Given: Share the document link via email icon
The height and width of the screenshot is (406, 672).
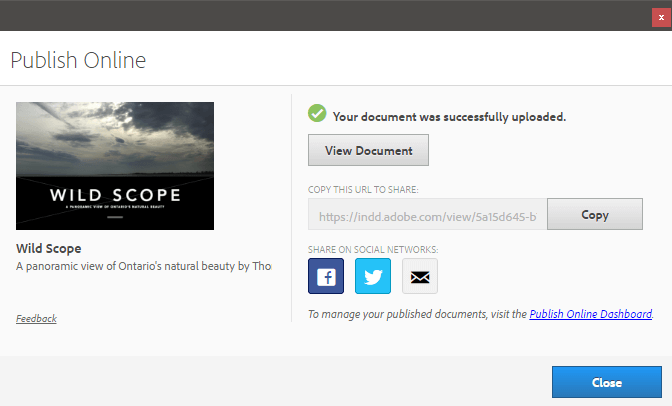Looking at the screenshot, I should coord(420,276).
